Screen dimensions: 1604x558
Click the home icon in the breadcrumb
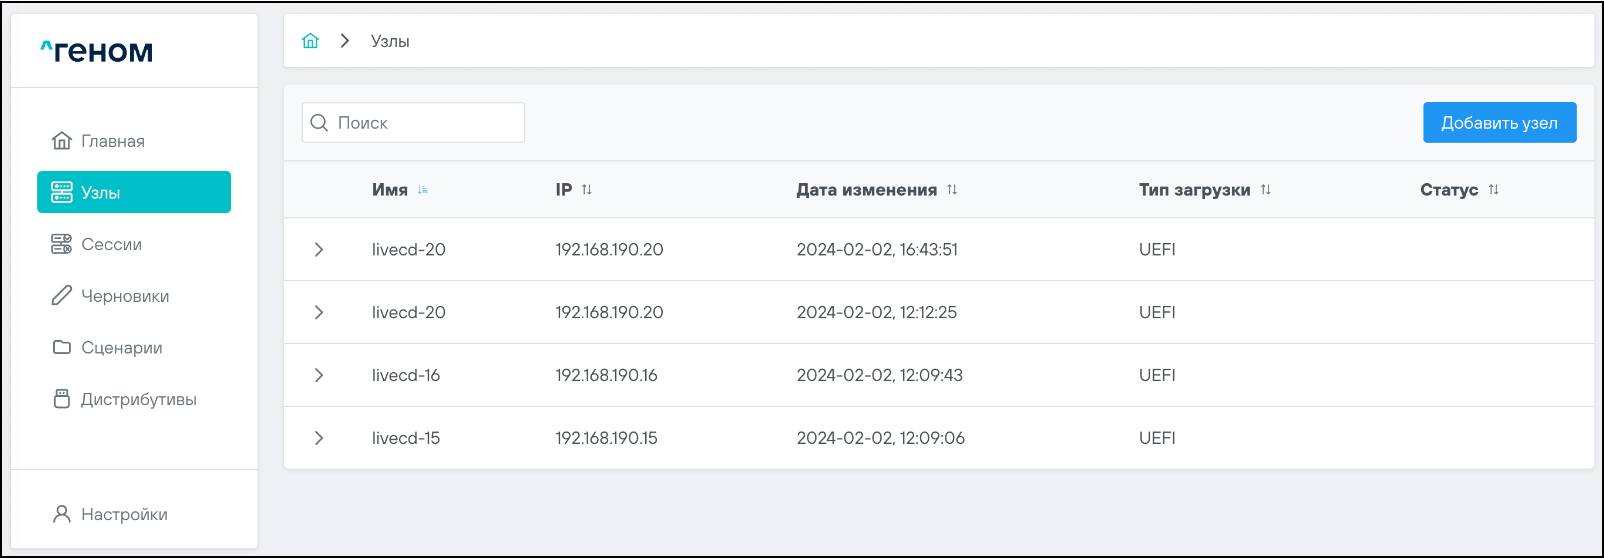point(310,41)
